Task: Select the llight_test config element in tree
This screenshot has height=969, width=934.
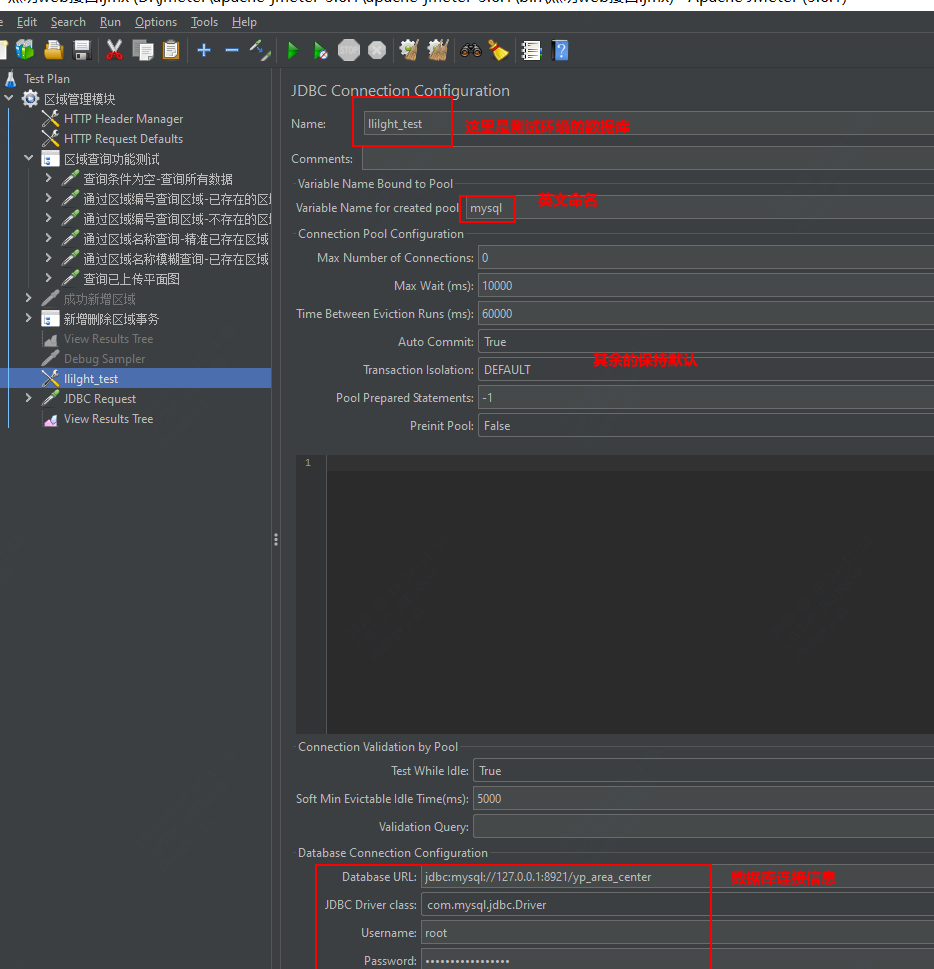Action: coord(91,378)
